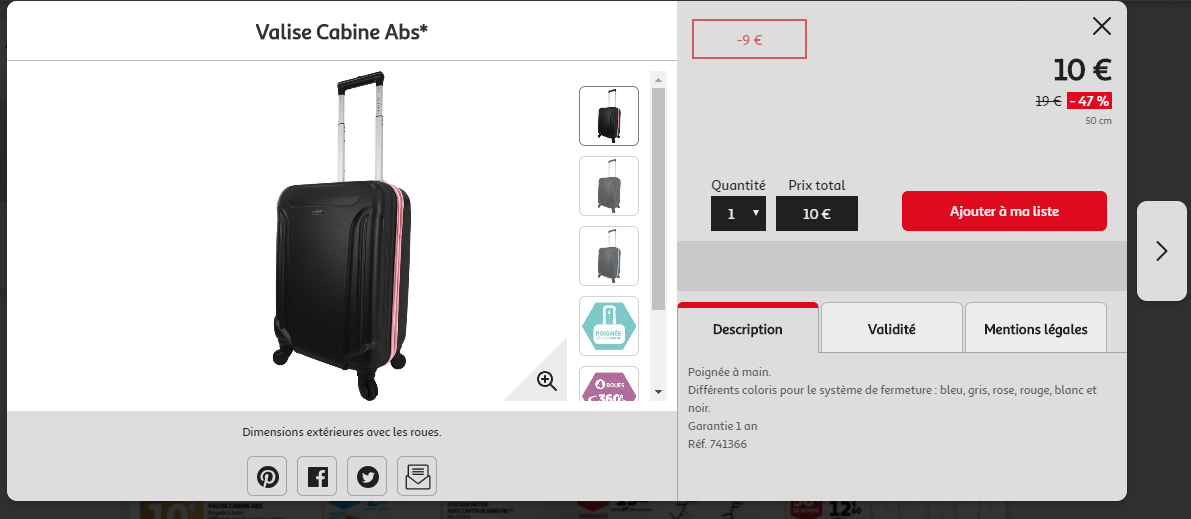Click Ajouter à ma liste button
This screenshot has width=1191, height=519.
[x=1004, y=211]
